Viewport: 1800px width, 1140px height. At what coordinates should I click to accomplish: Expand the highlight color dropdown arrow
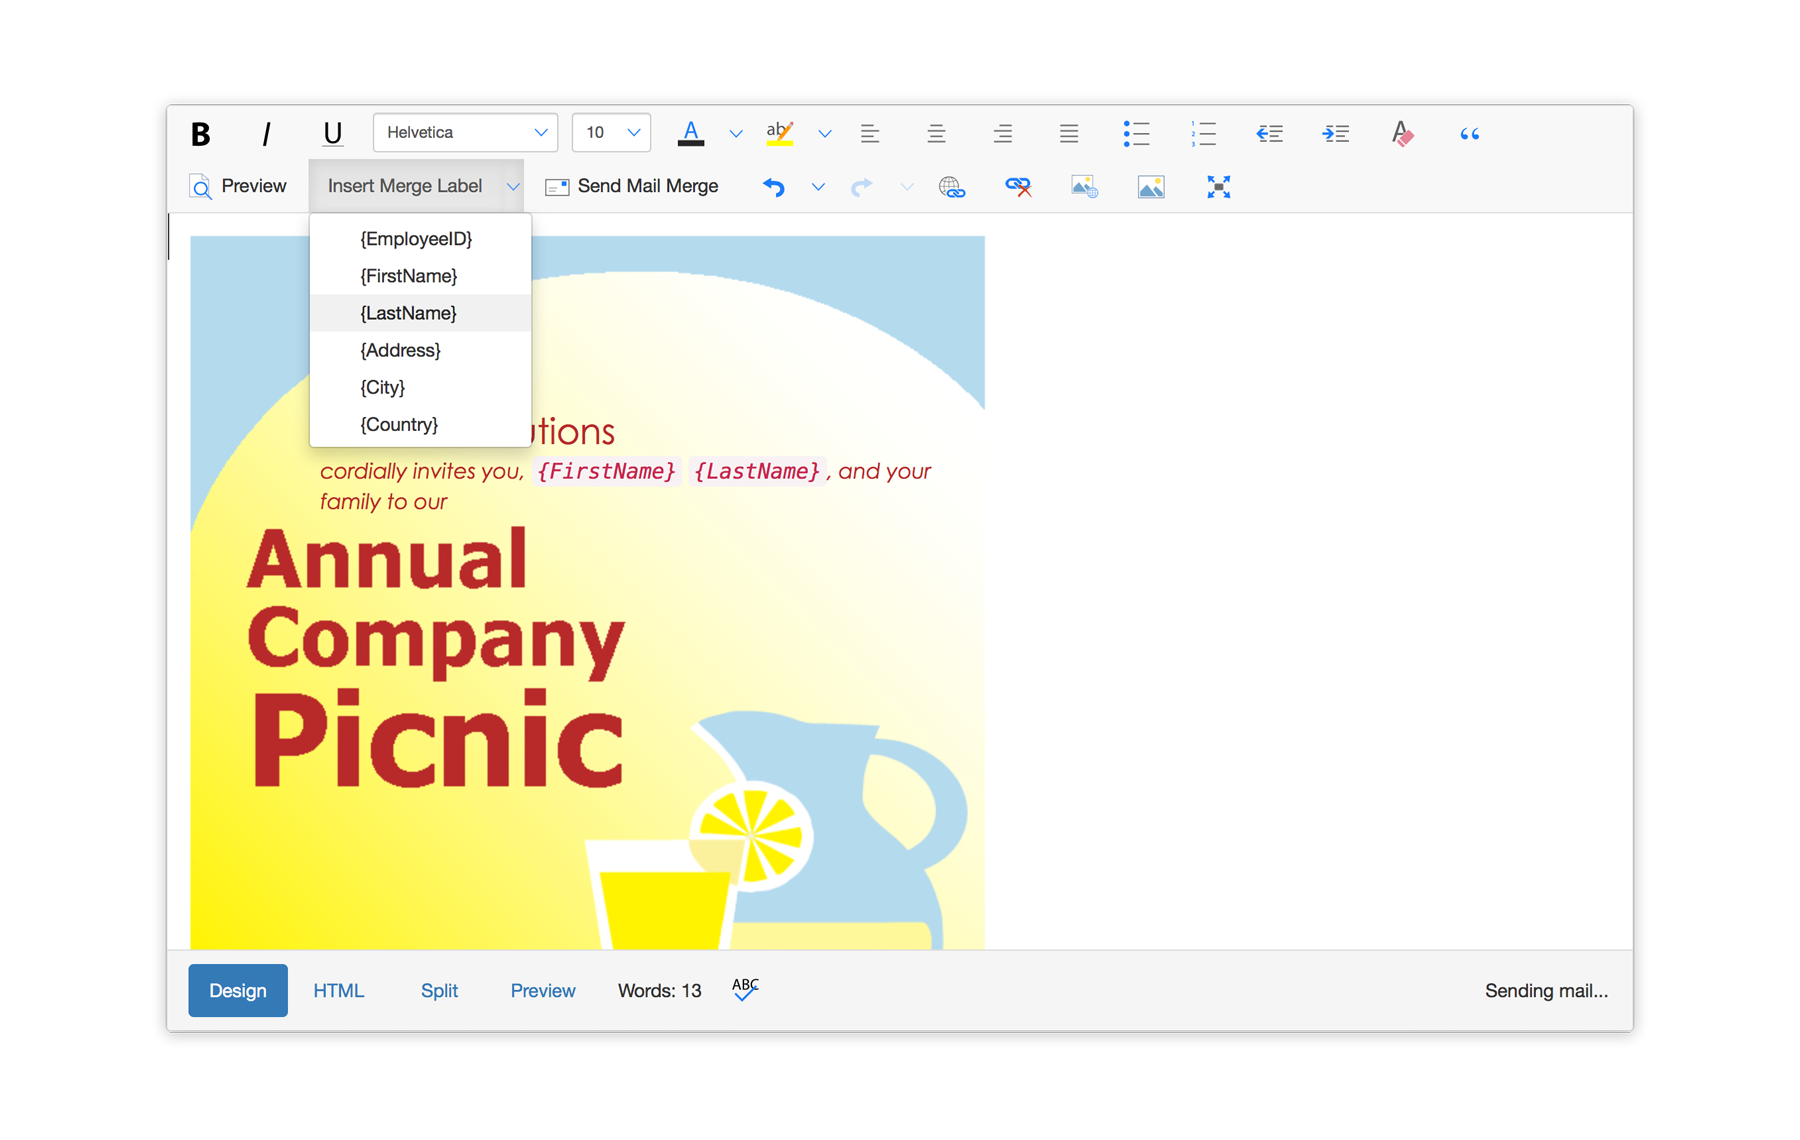825,134
